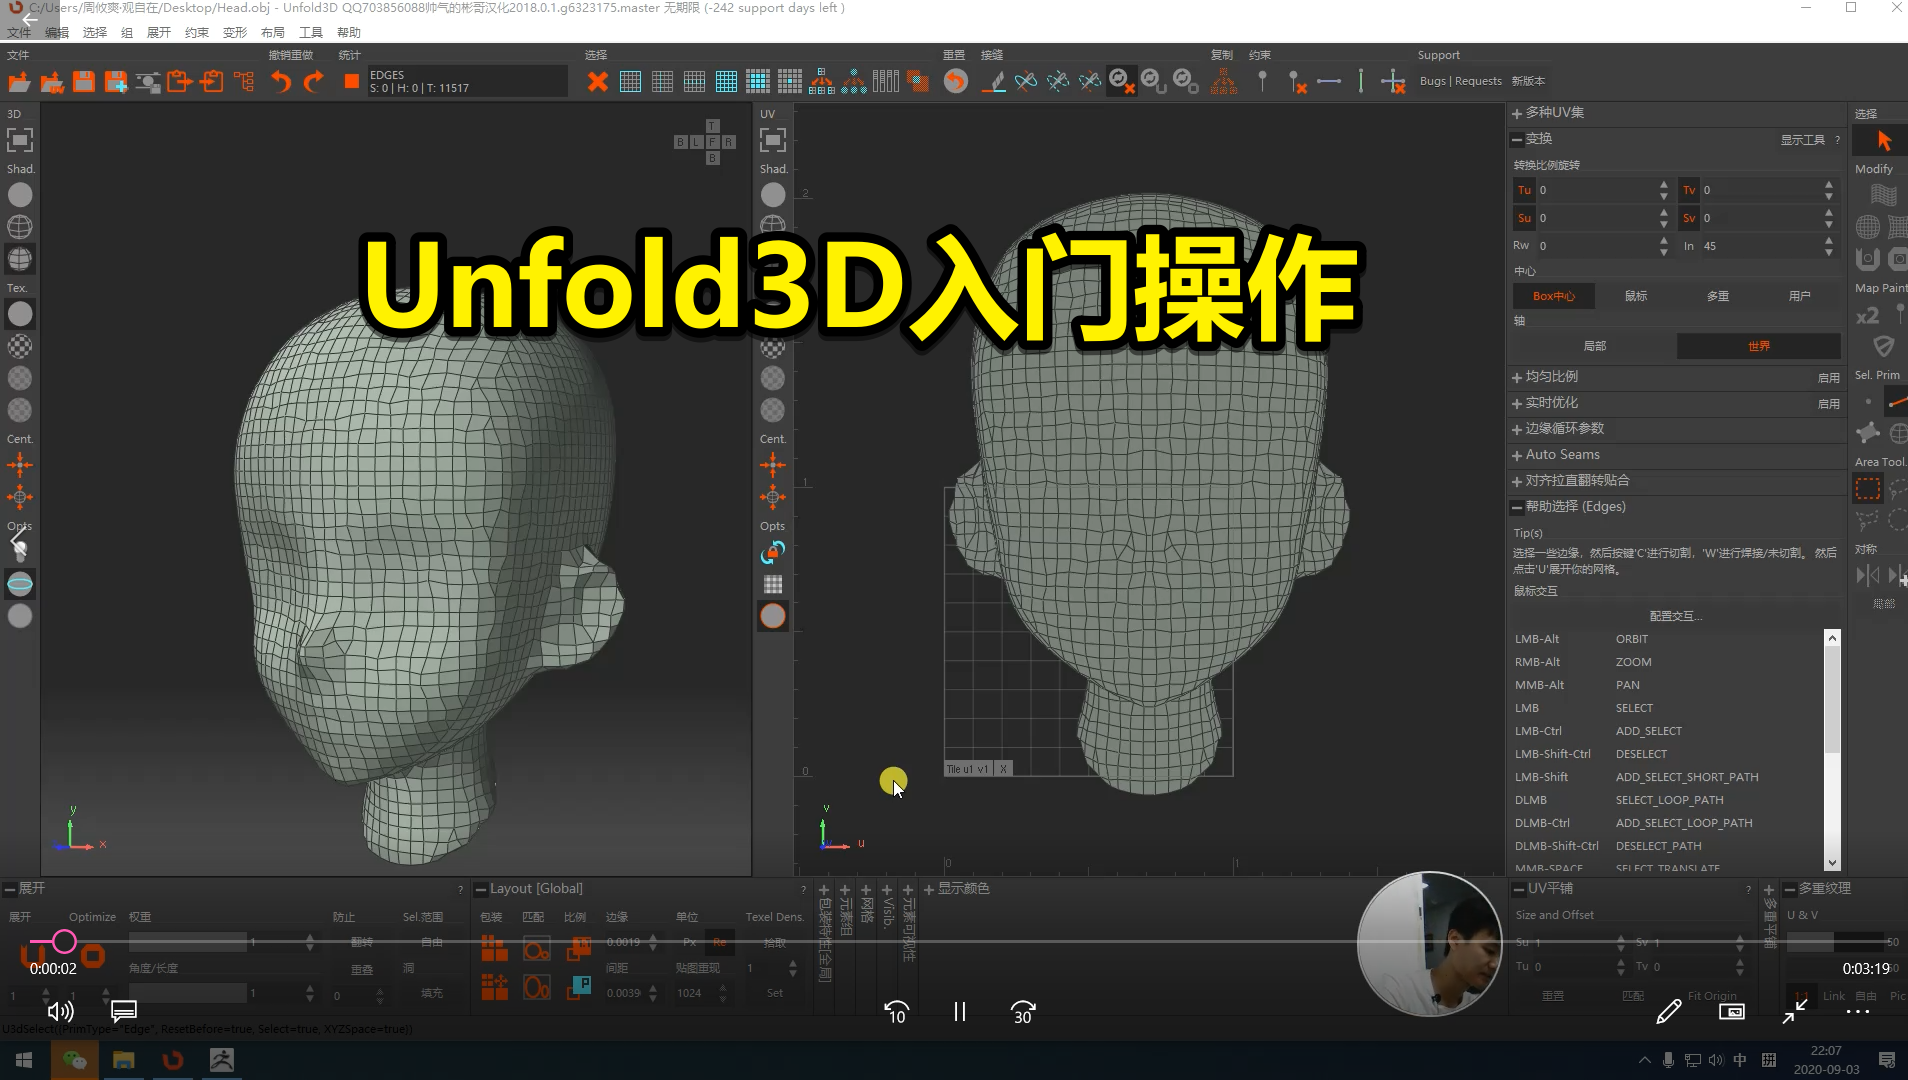The width and height of the screenshot is (1908, 1080).
Task: Skip forward 30 seconds
Action: [1023, 1013]
